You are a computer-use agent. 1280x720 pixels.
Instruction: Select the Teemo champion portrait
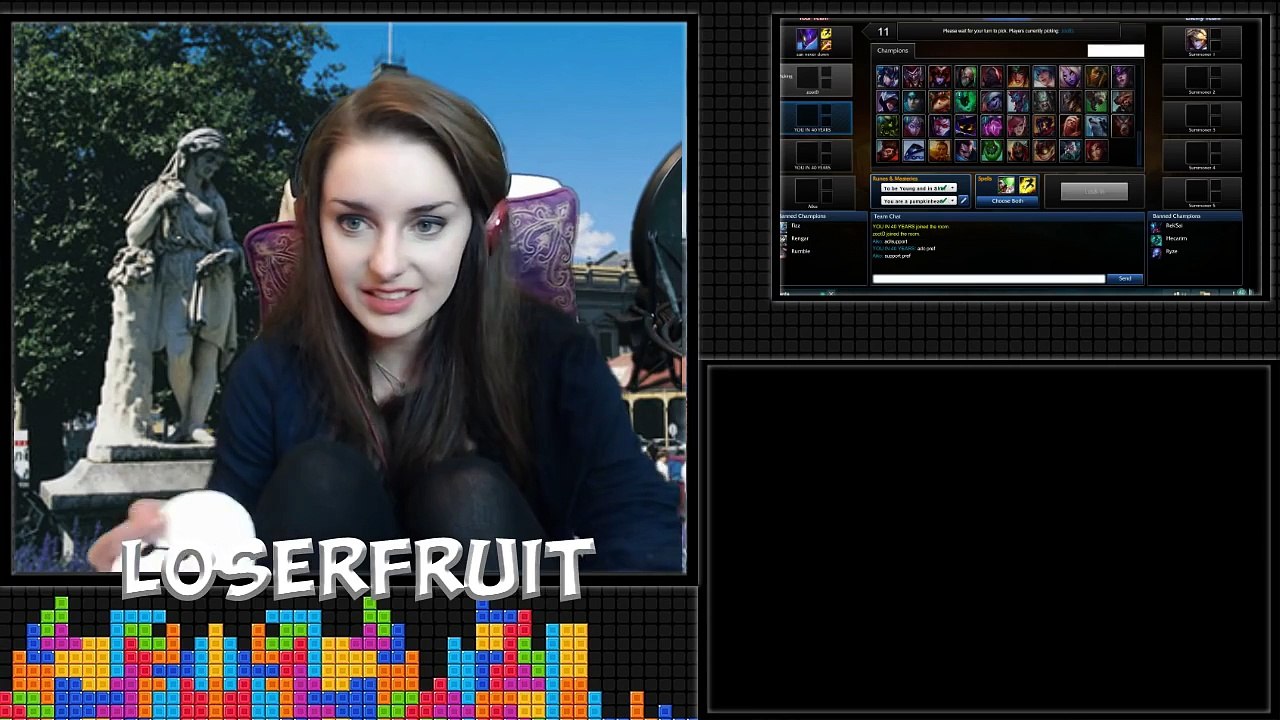[x=940, y=101]
